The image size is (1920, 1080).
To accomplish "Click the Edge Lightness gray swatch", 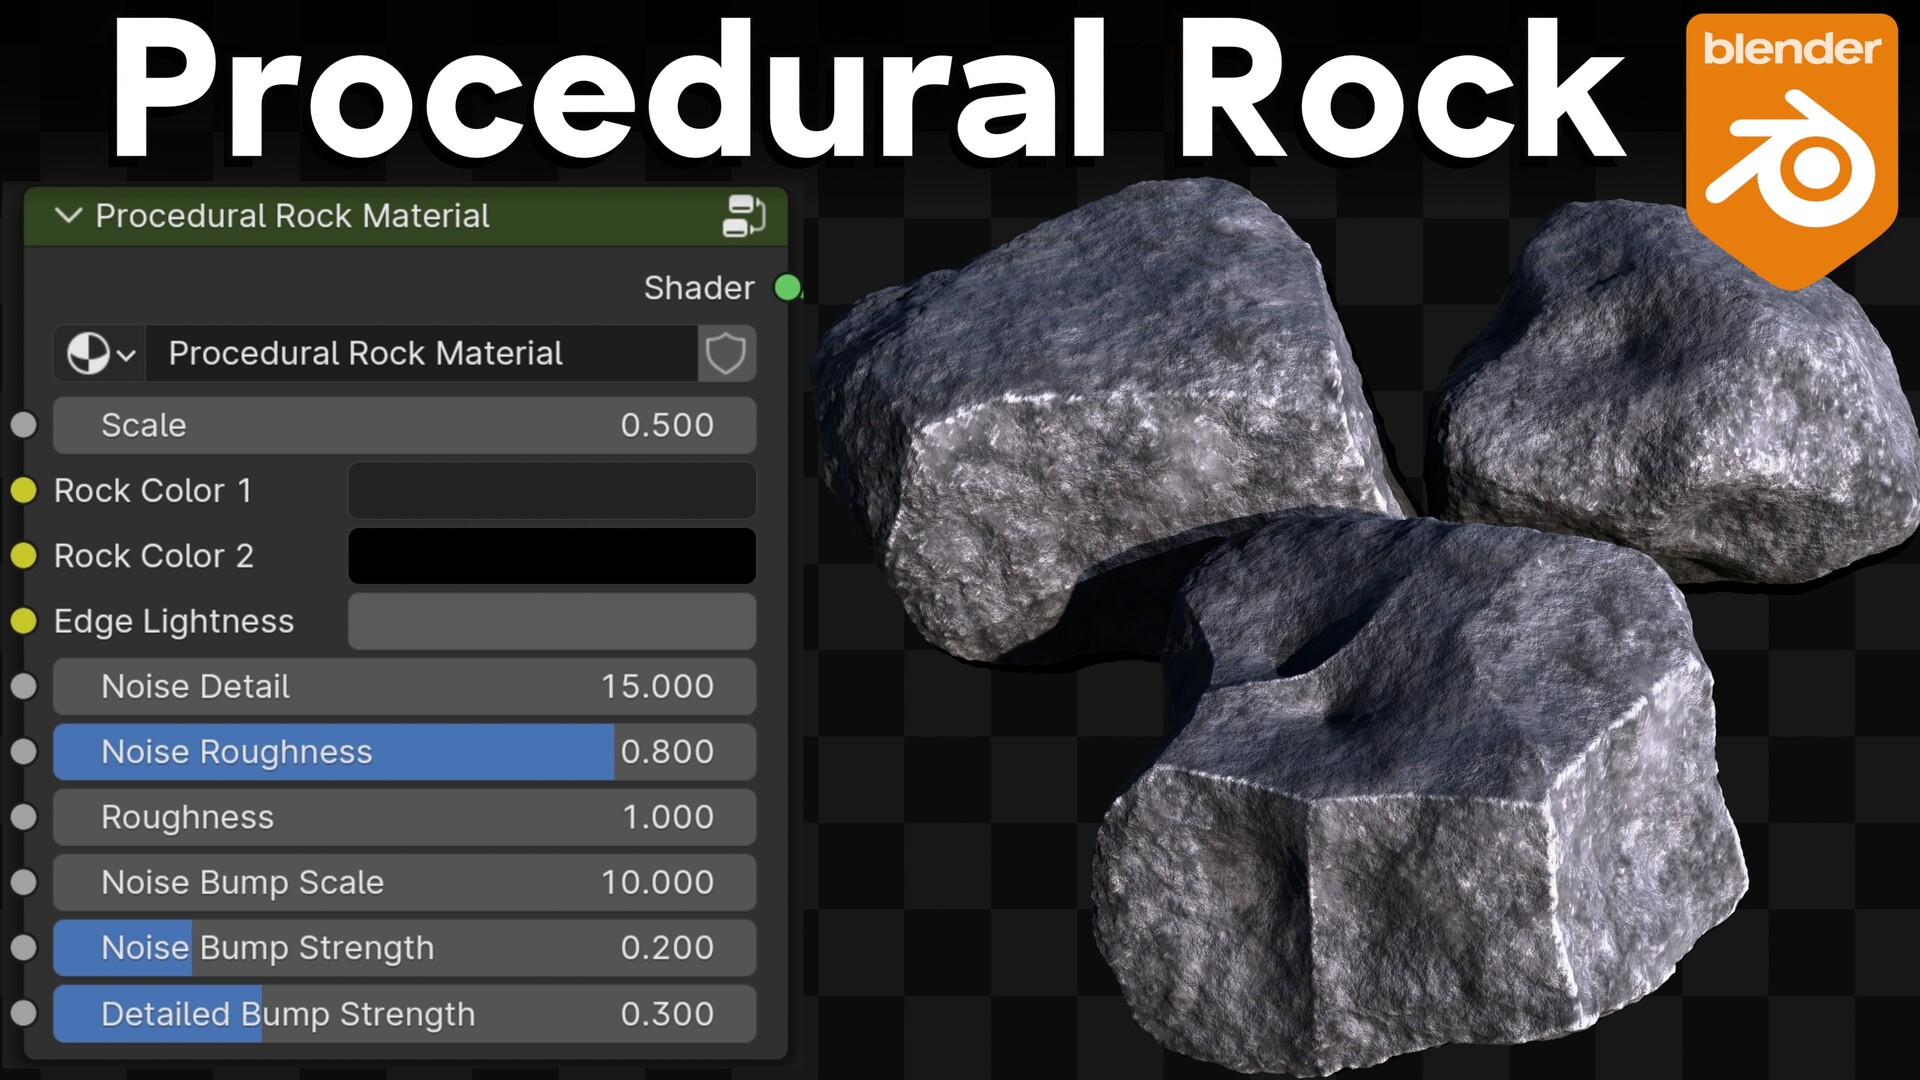I will 551,621.
